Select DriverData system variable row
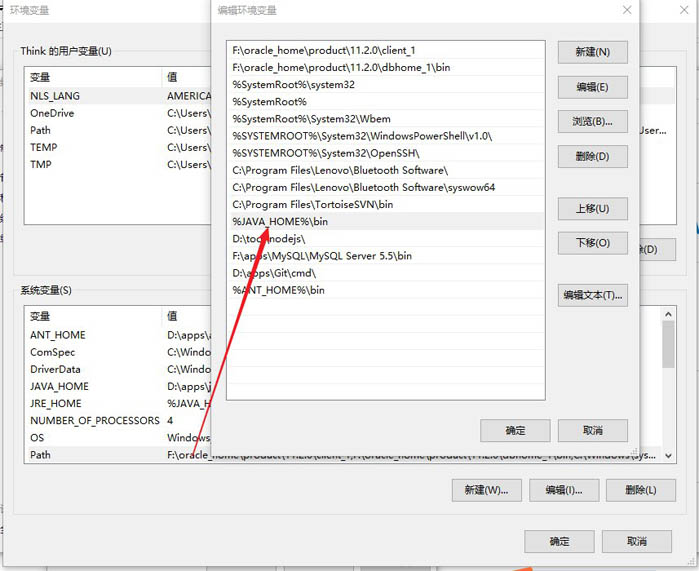The width and height of the screenshot is (699, 571). [118, 369]
